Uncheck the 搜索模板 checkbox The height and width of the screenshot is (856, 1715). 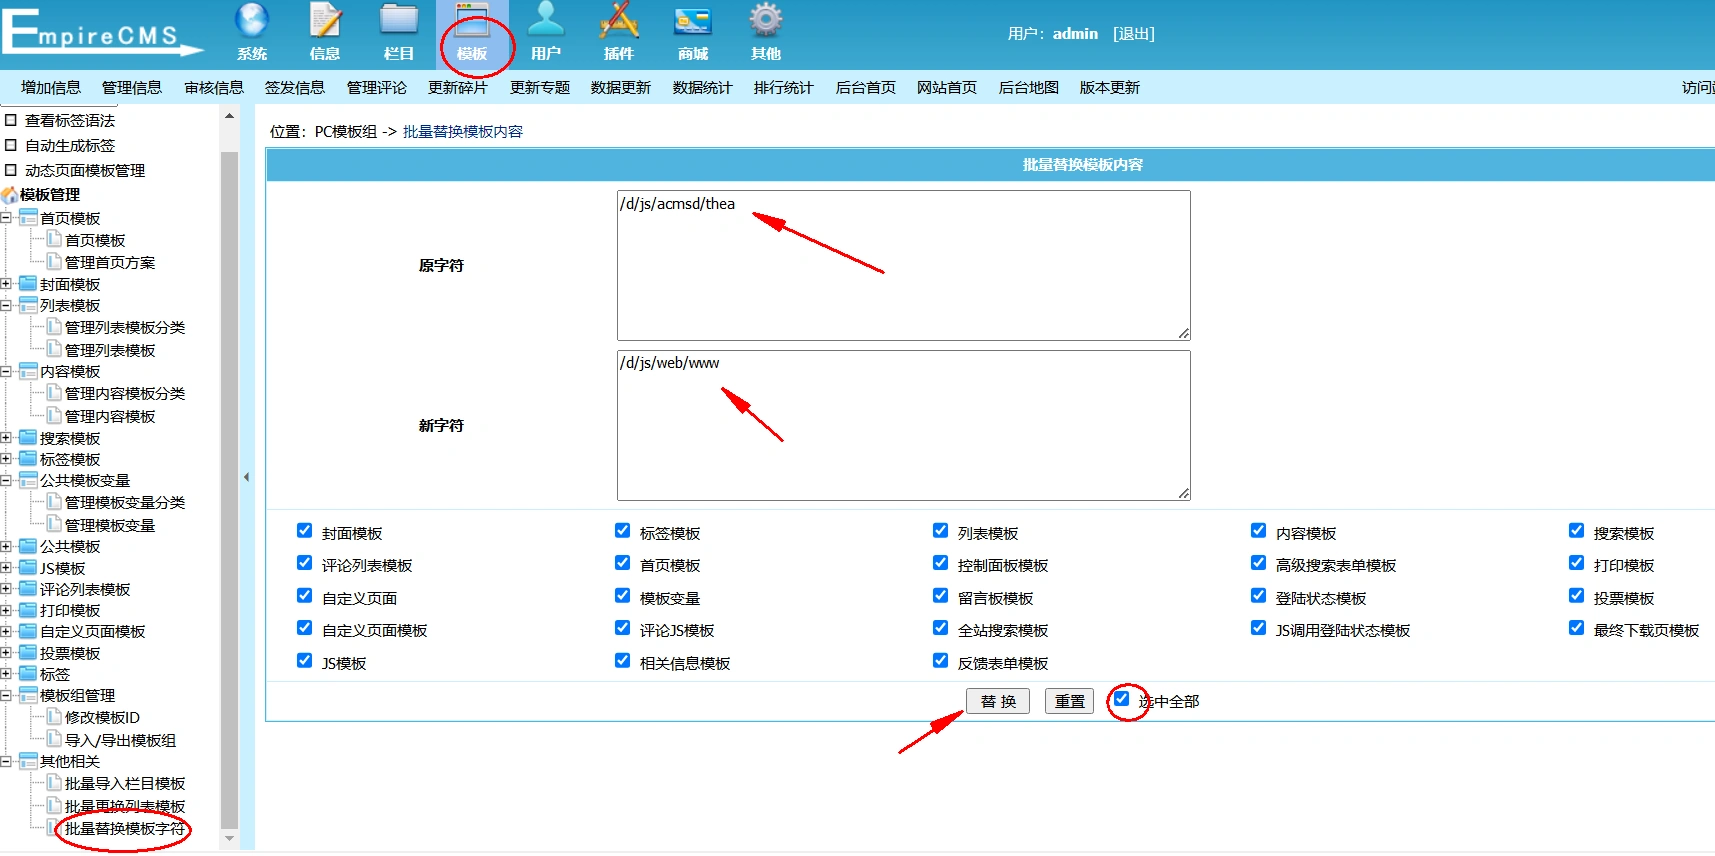point(1577,531)
